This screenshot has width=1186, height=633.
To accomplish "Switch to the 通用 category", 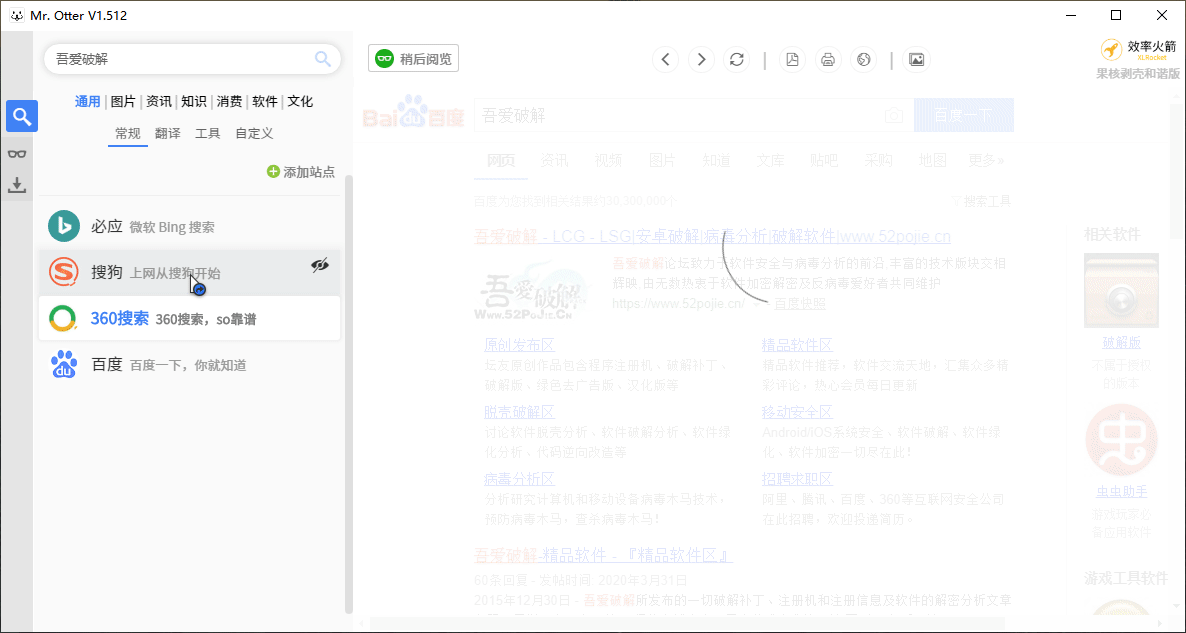I will pos(88,101).
